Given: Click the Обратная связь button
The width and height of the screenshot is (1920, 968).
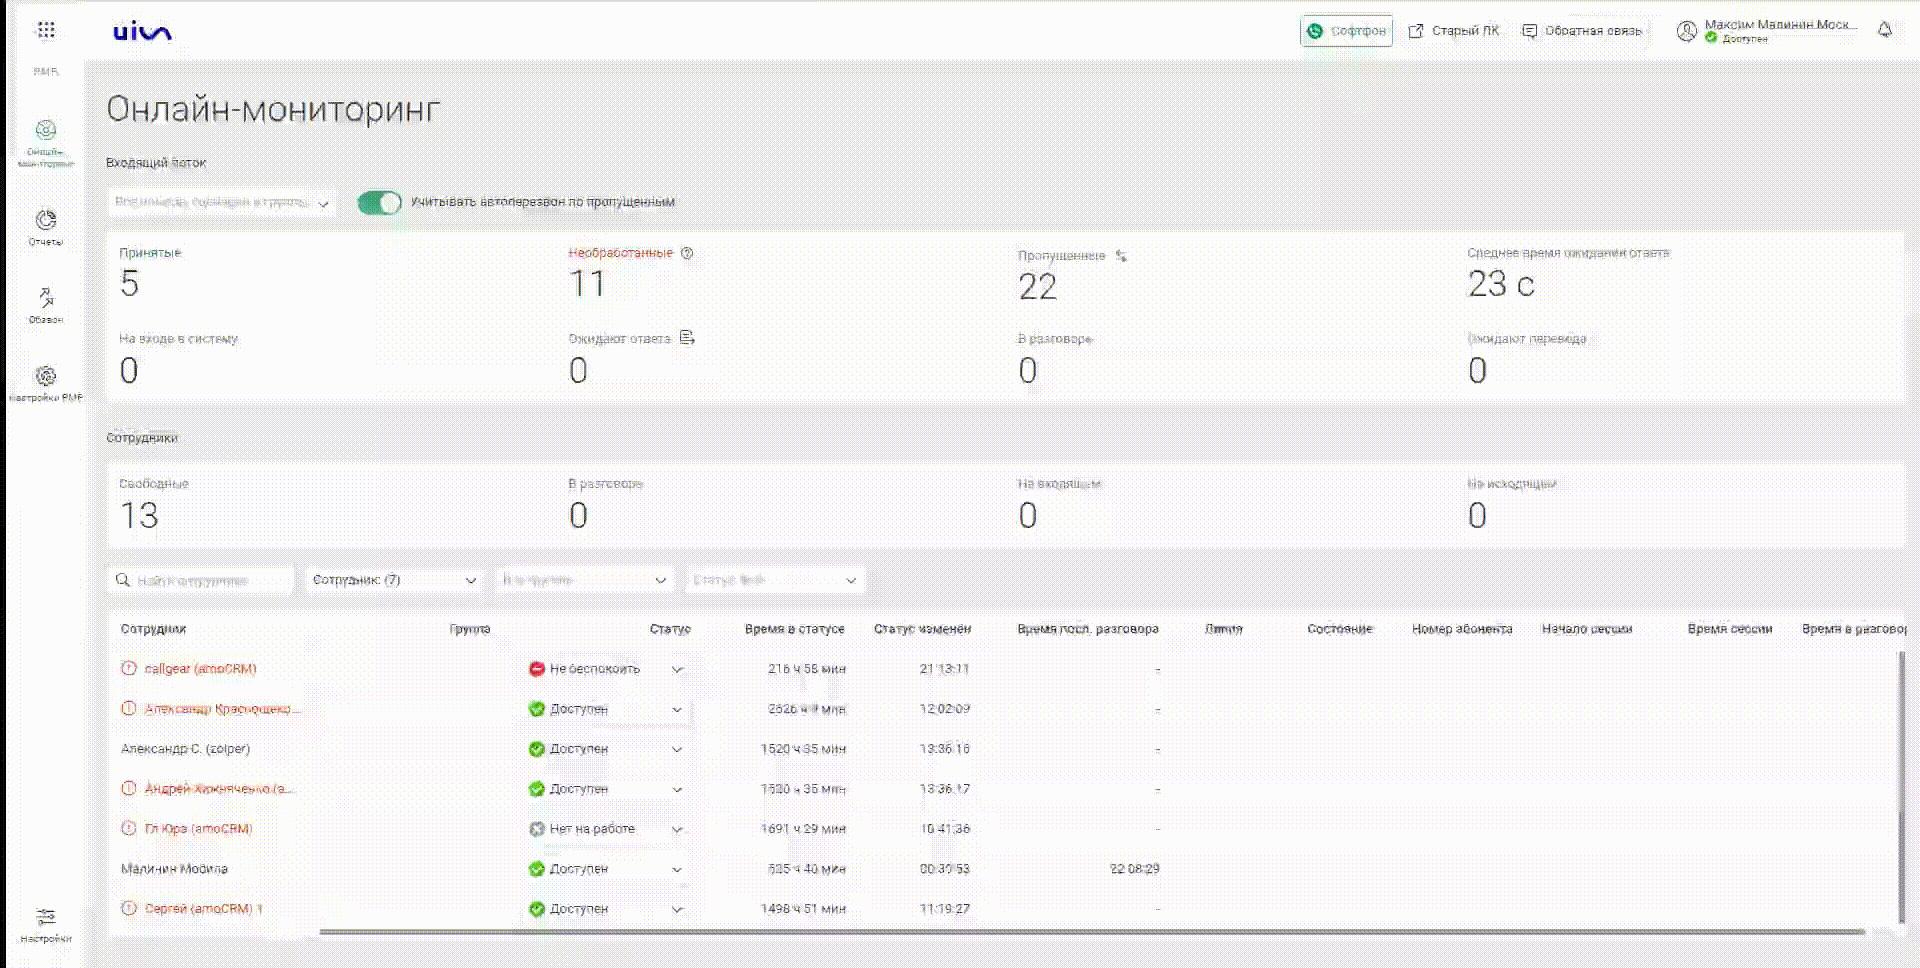Looking at the screenshot, I should (1581, 31).
